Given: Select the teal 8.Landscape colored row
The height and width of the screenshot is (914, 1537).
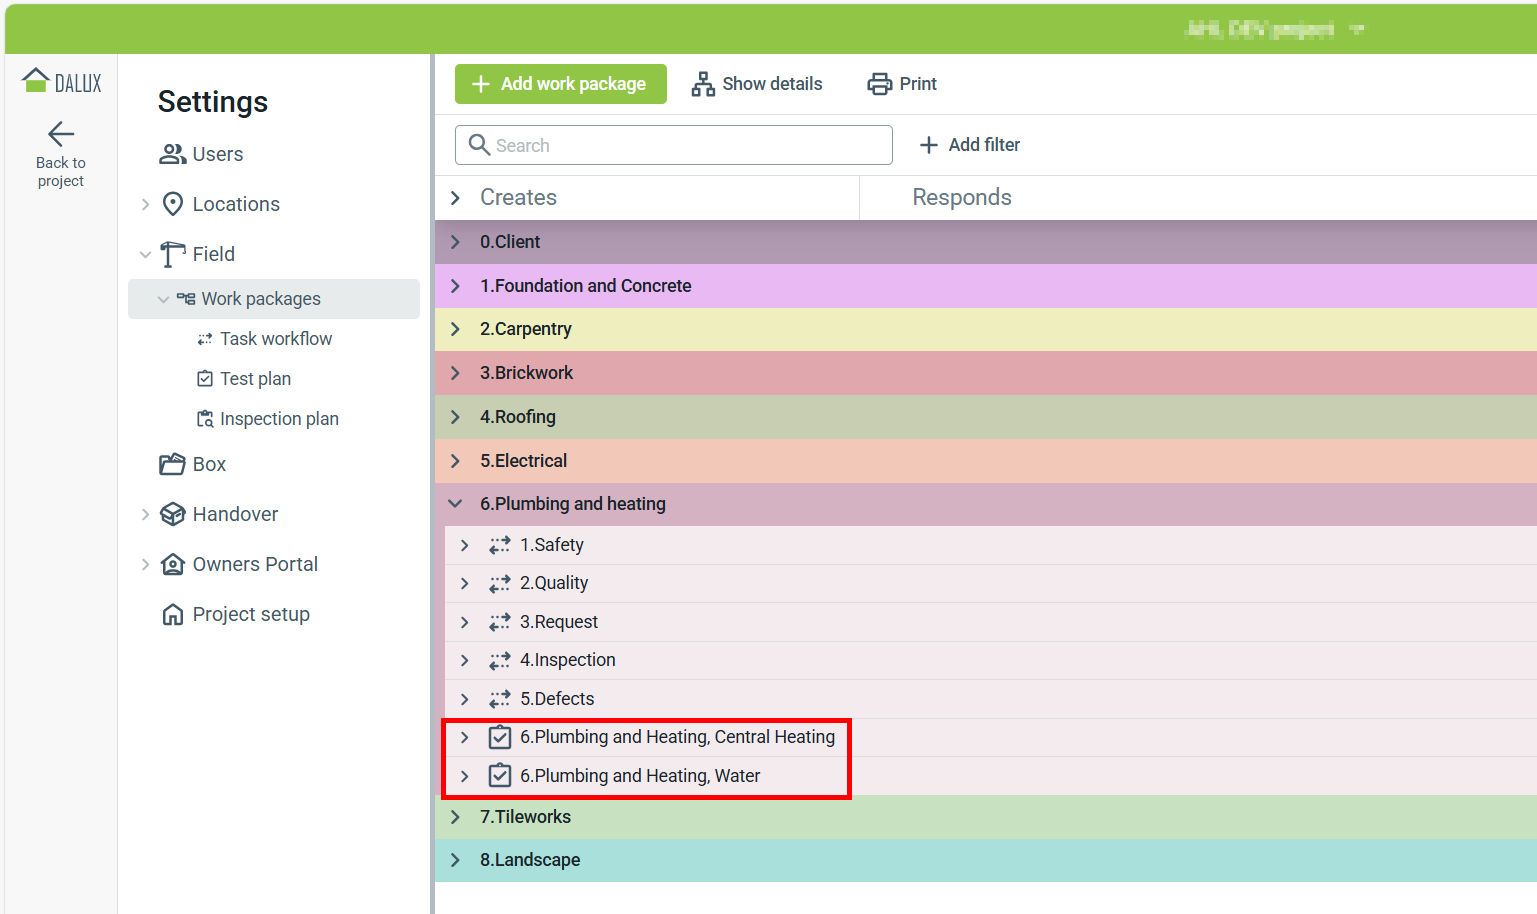Looking at the screenshot, I should [986, 860].
